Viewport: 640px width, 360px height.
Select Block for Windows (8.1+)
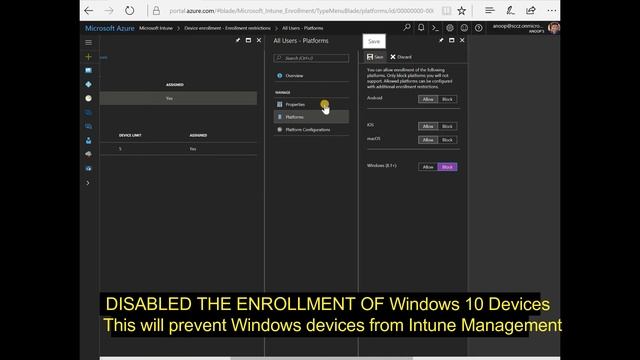tap(447, 167)
